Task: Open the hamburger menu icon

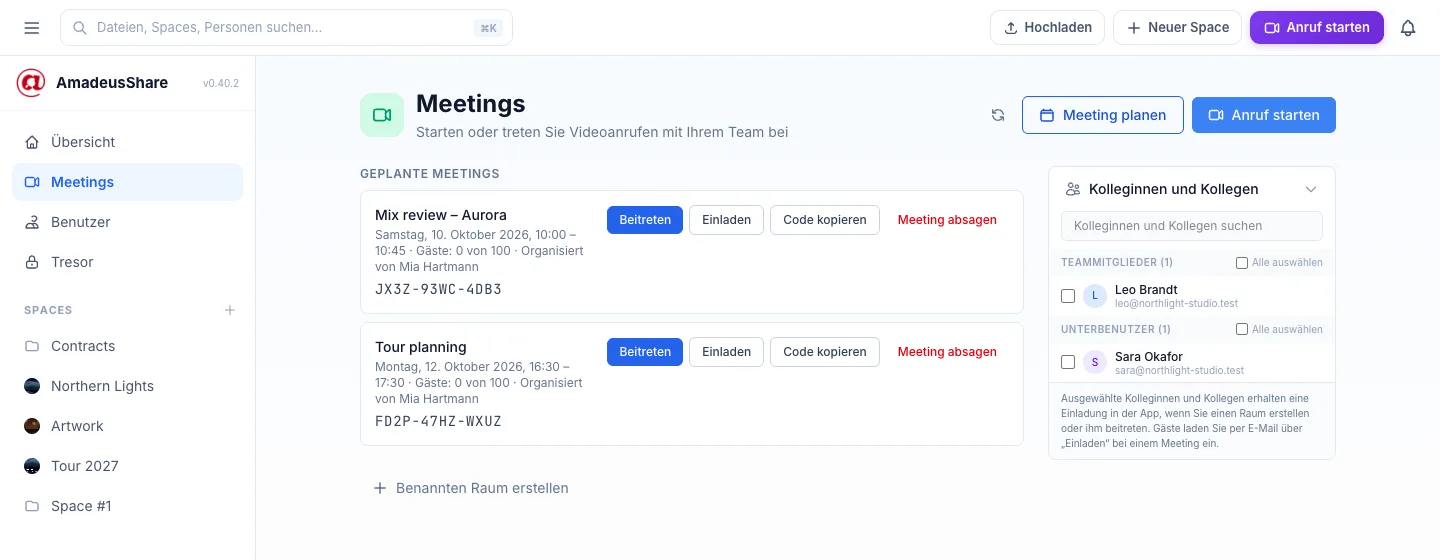Action: (x=32, y=28)
